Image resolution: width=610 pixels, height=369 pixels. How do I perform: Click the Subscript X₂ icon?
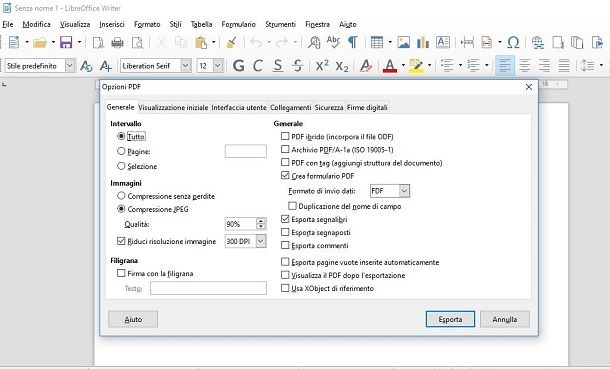click(342, 66)
